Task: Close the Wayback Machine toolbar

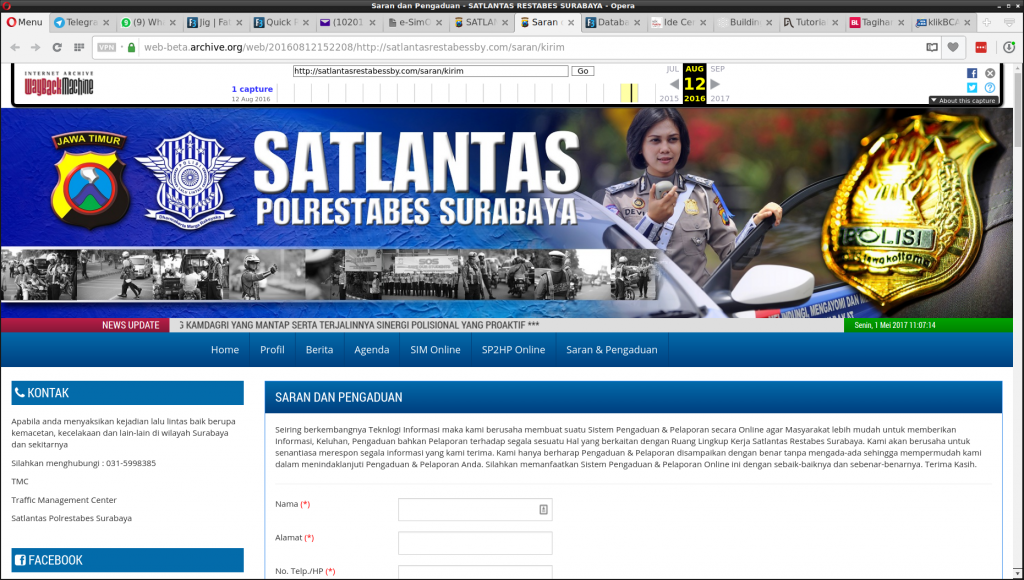Action: pyautogui.click(x=990, y=73)
